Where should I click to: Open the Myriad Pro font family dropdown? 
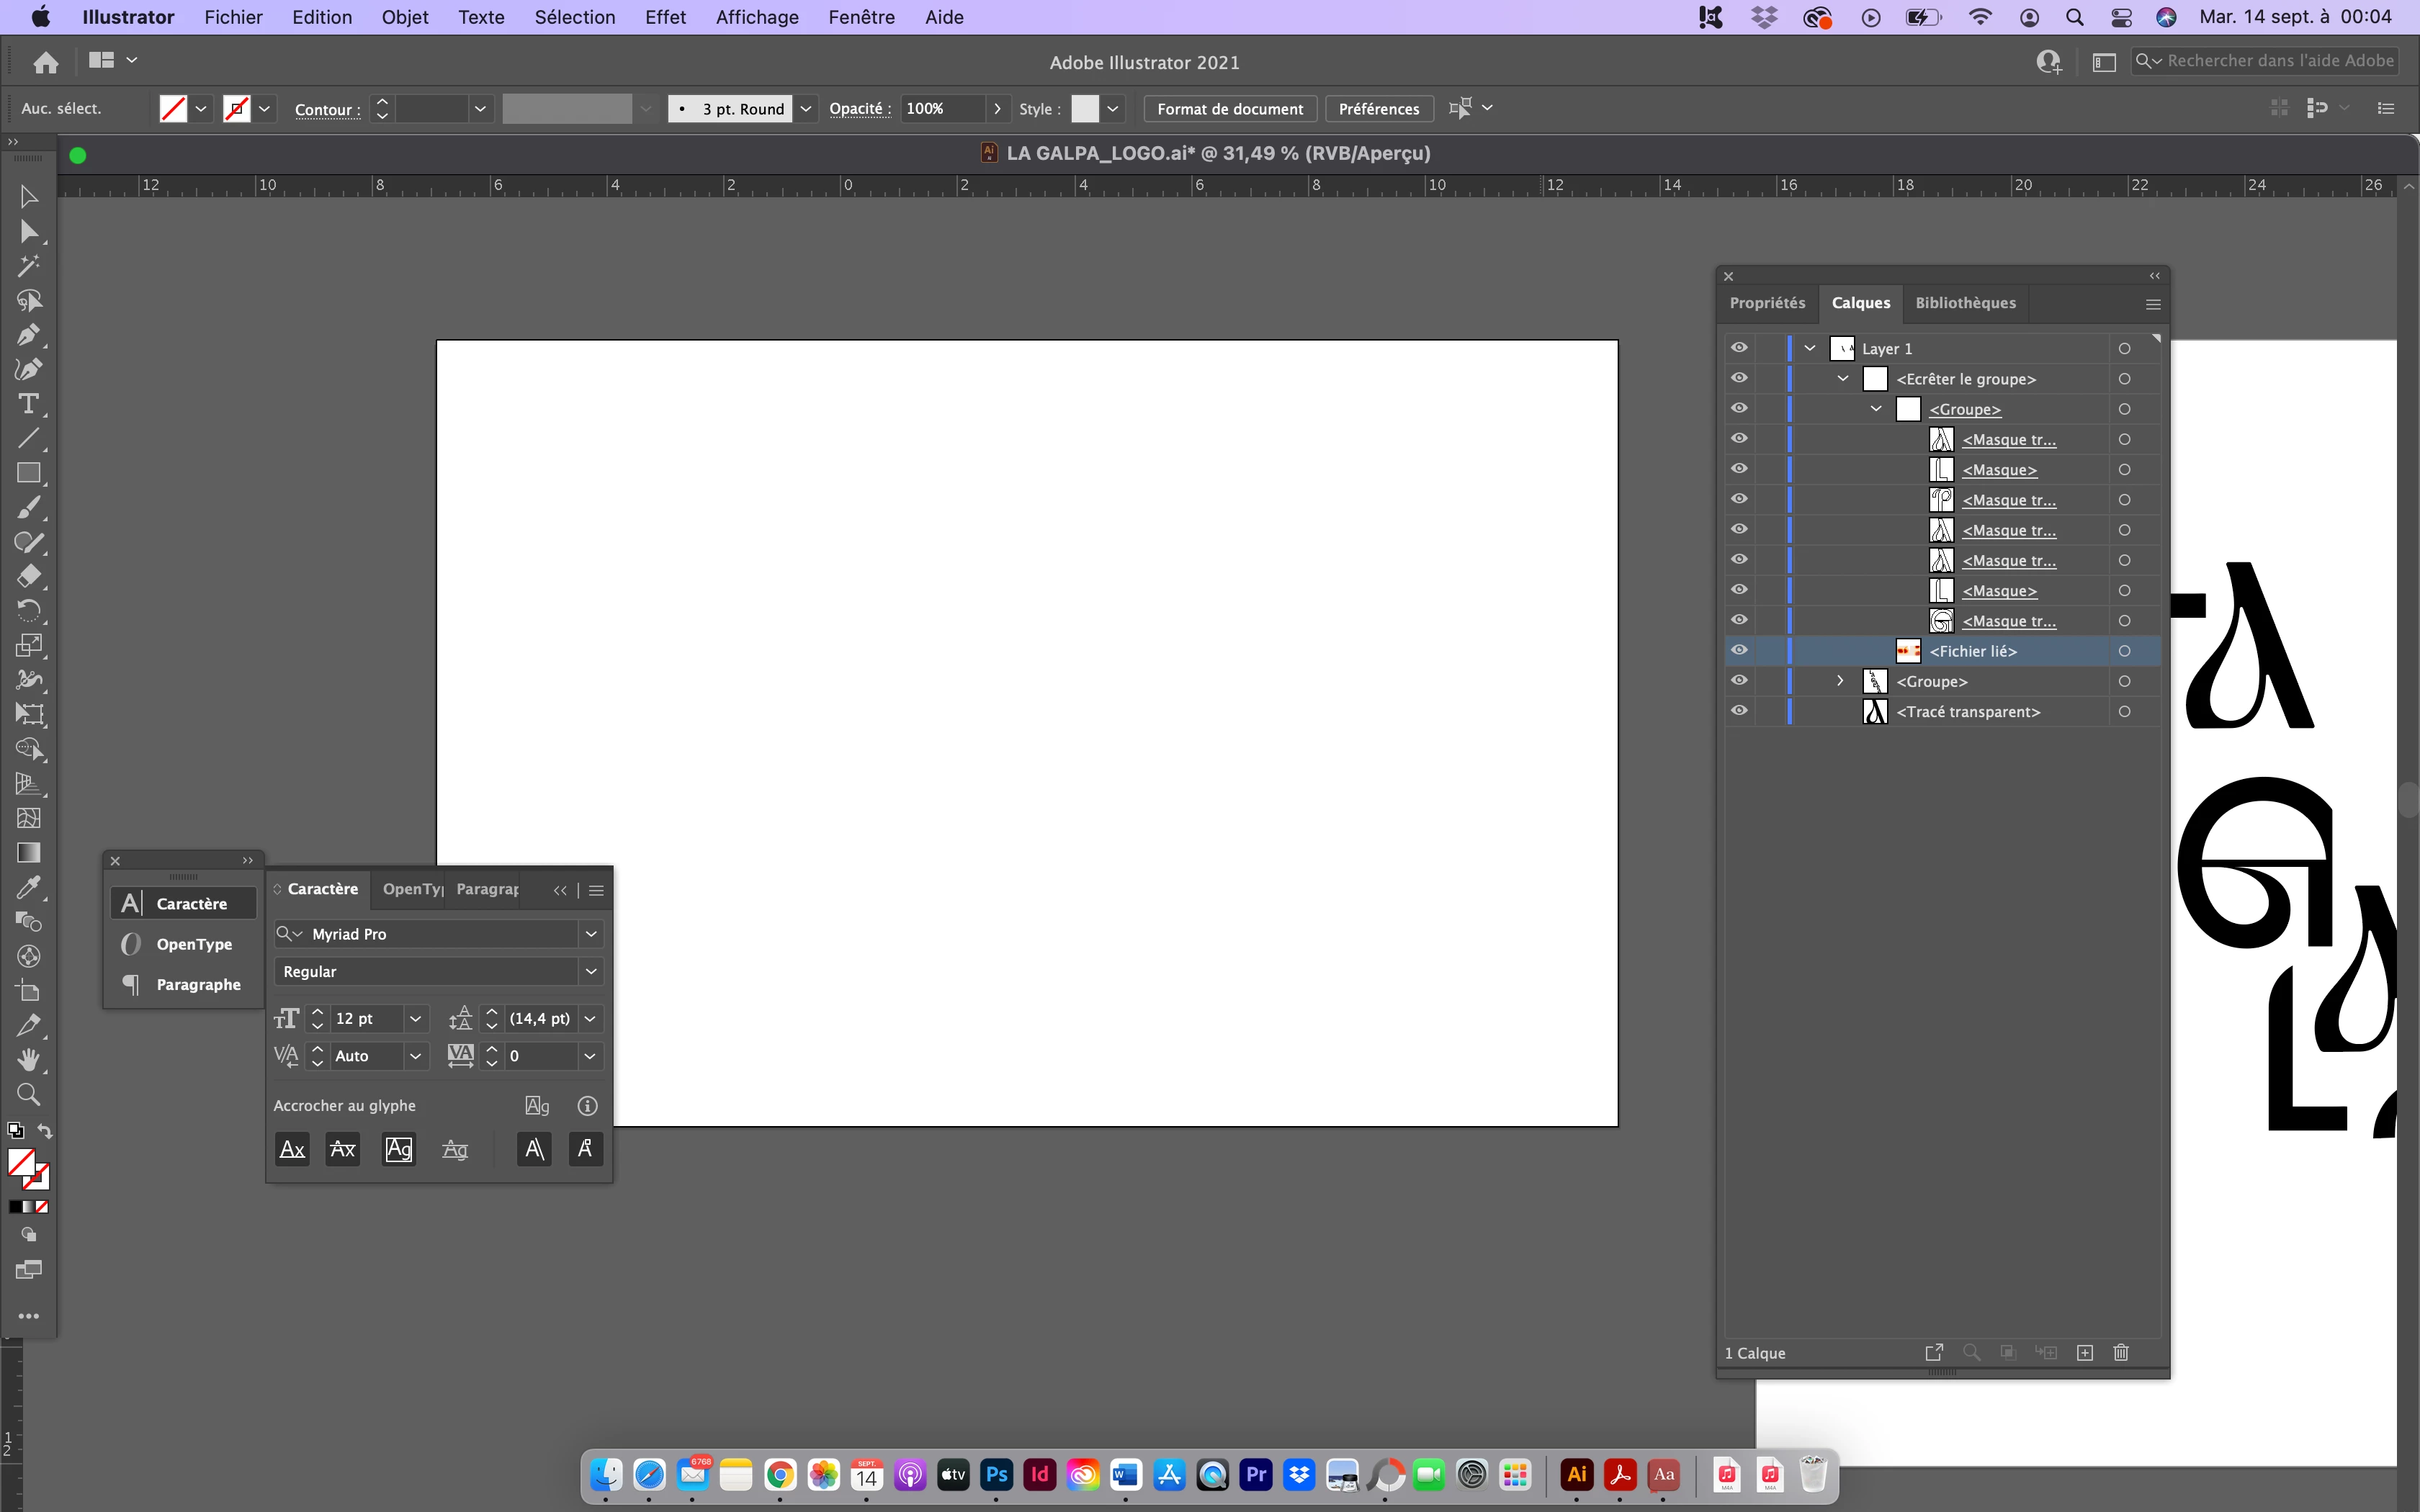click(591, 934)
